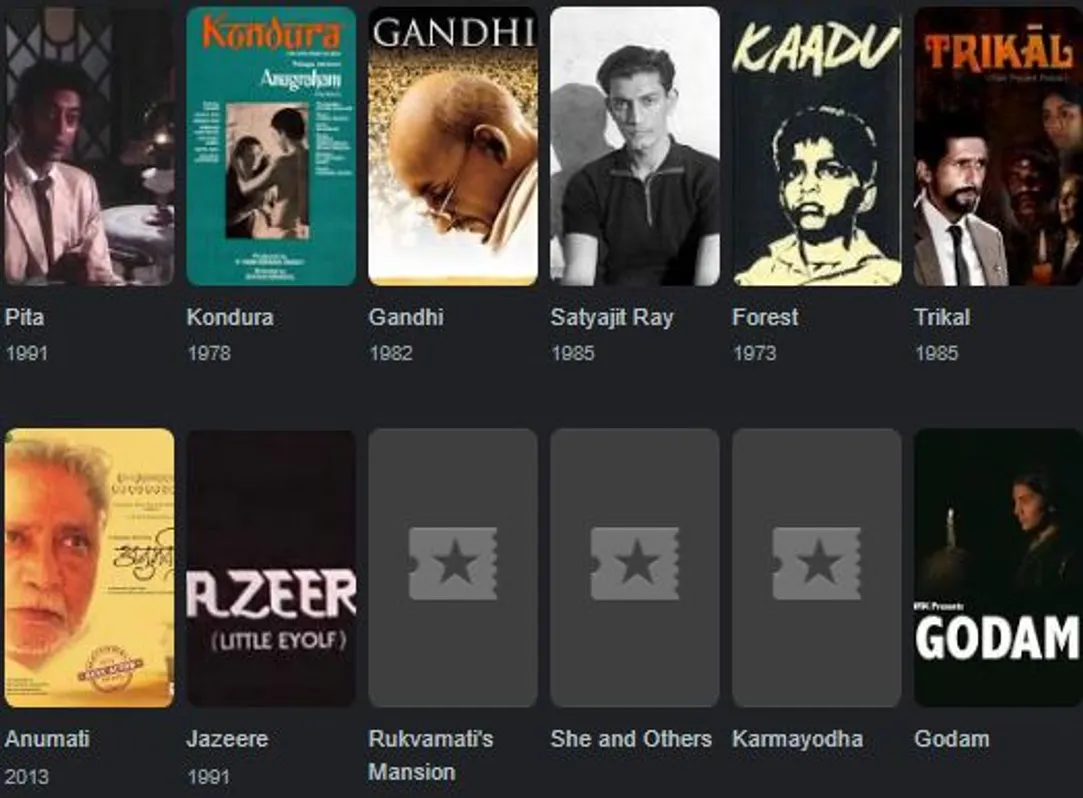Viewport: 1083px width, 798px height.
Task: Click the Jazeere Little Eyolf poster
Action: (x=271, y=567)
